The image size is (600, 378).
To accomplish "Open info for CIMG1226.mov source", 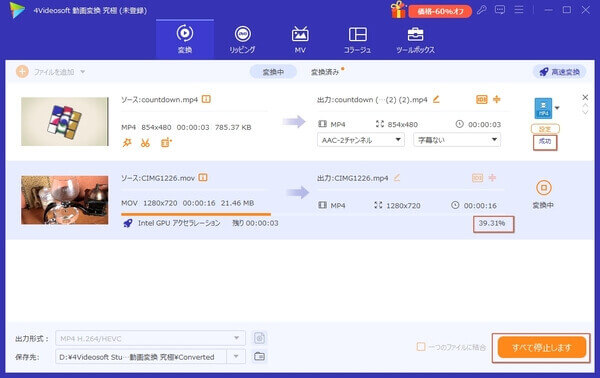I will (x=203, y=178).
